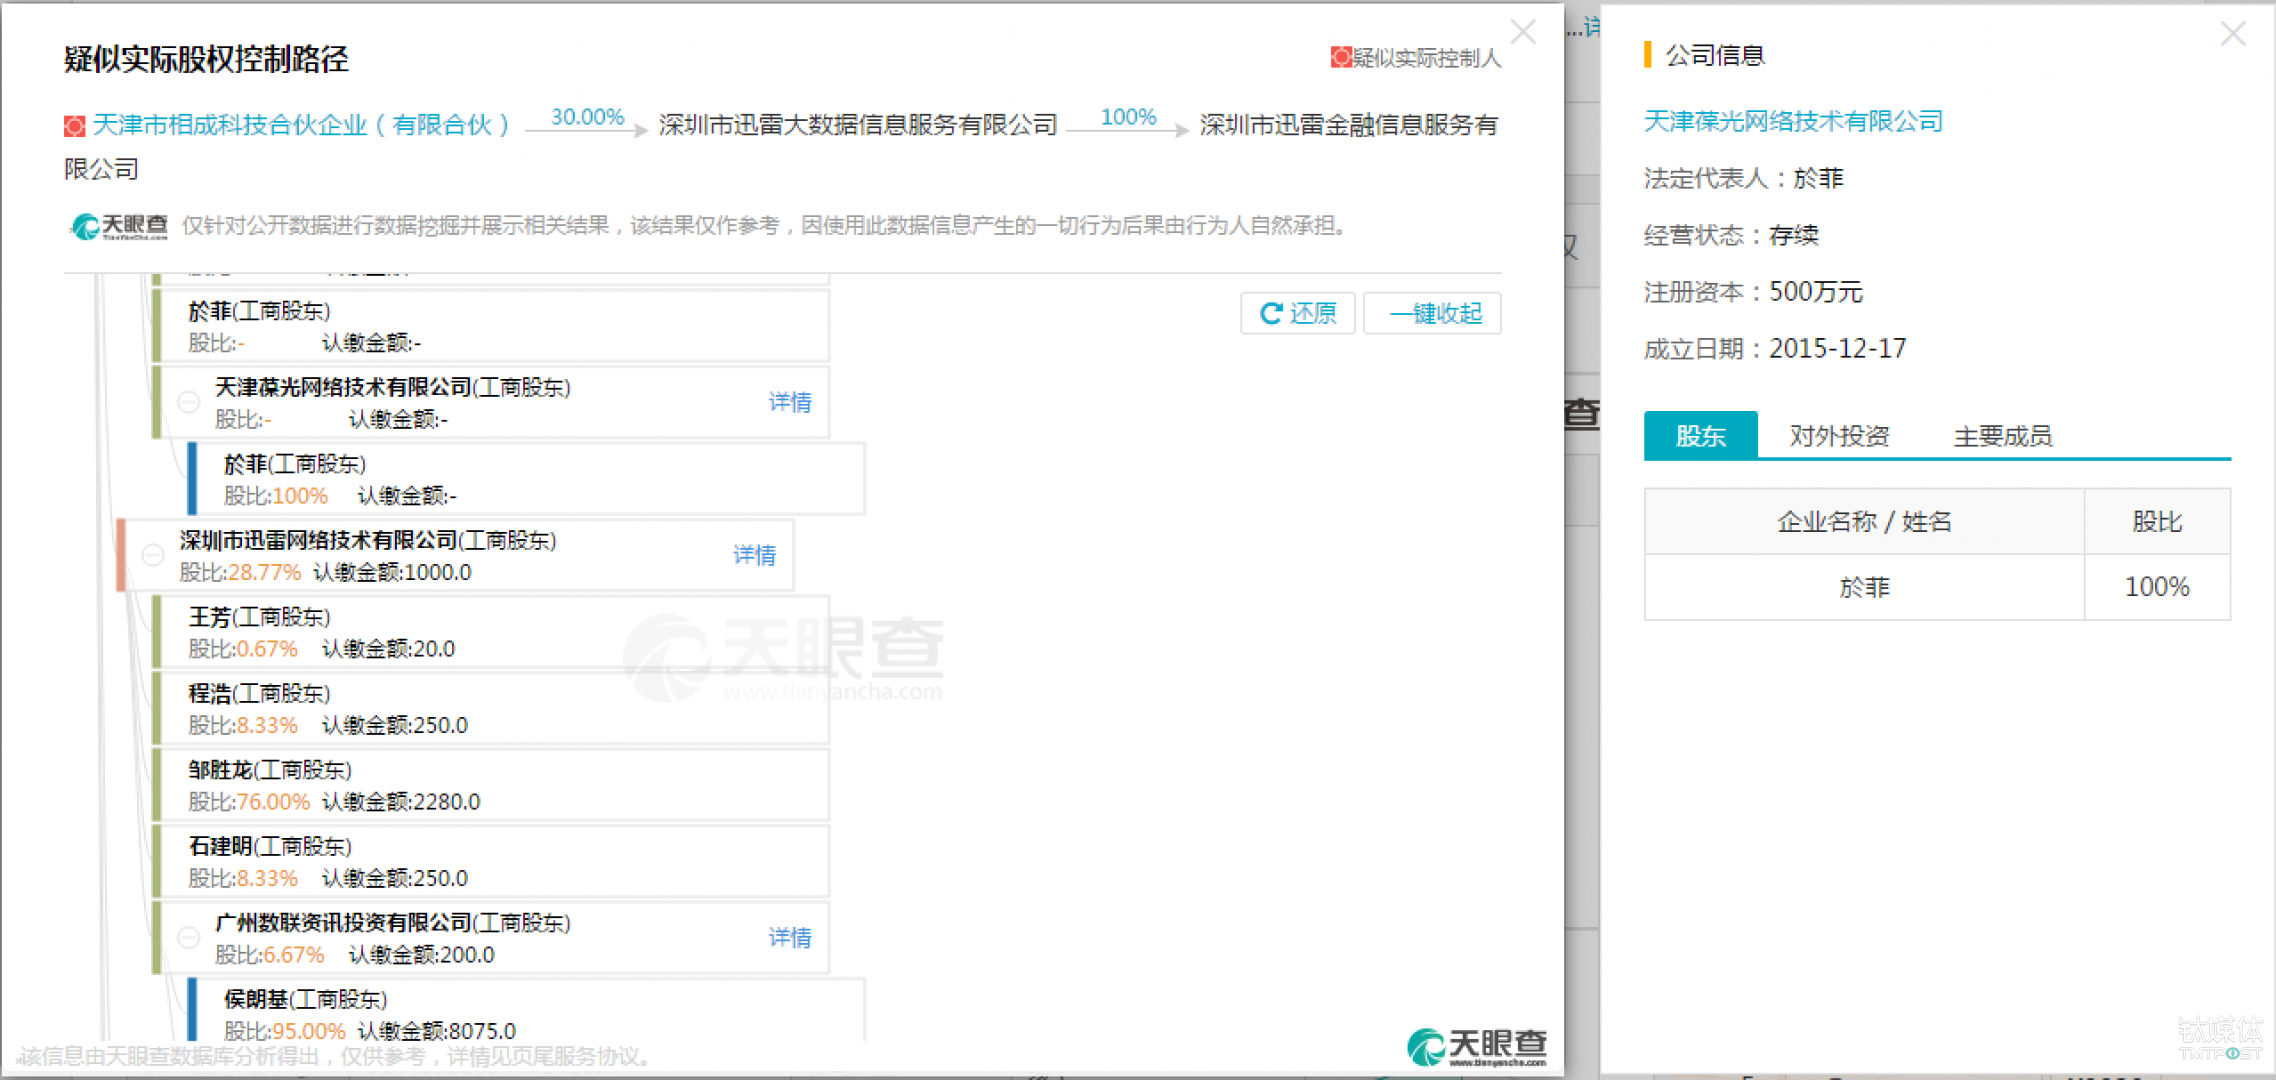Click the refresh icon on 还原 button
The height and width of the screenshot is (1080, 2276).
point(1270,314)
